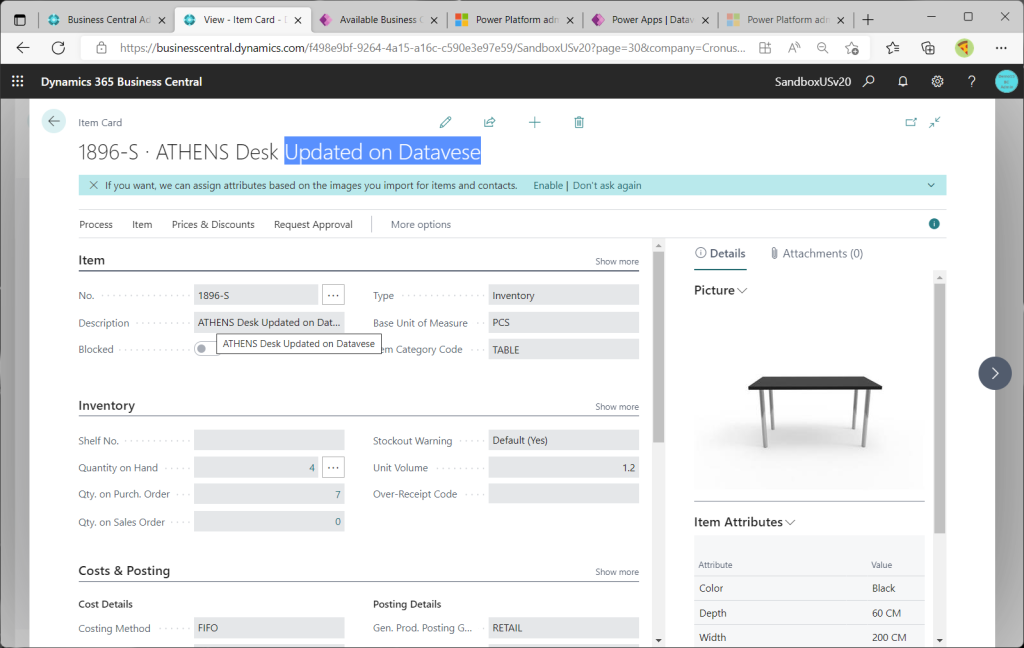Open browser favorites list icon
Image resolution: width=1024 pixels, height=648 pixels.
tap(893, 48)
